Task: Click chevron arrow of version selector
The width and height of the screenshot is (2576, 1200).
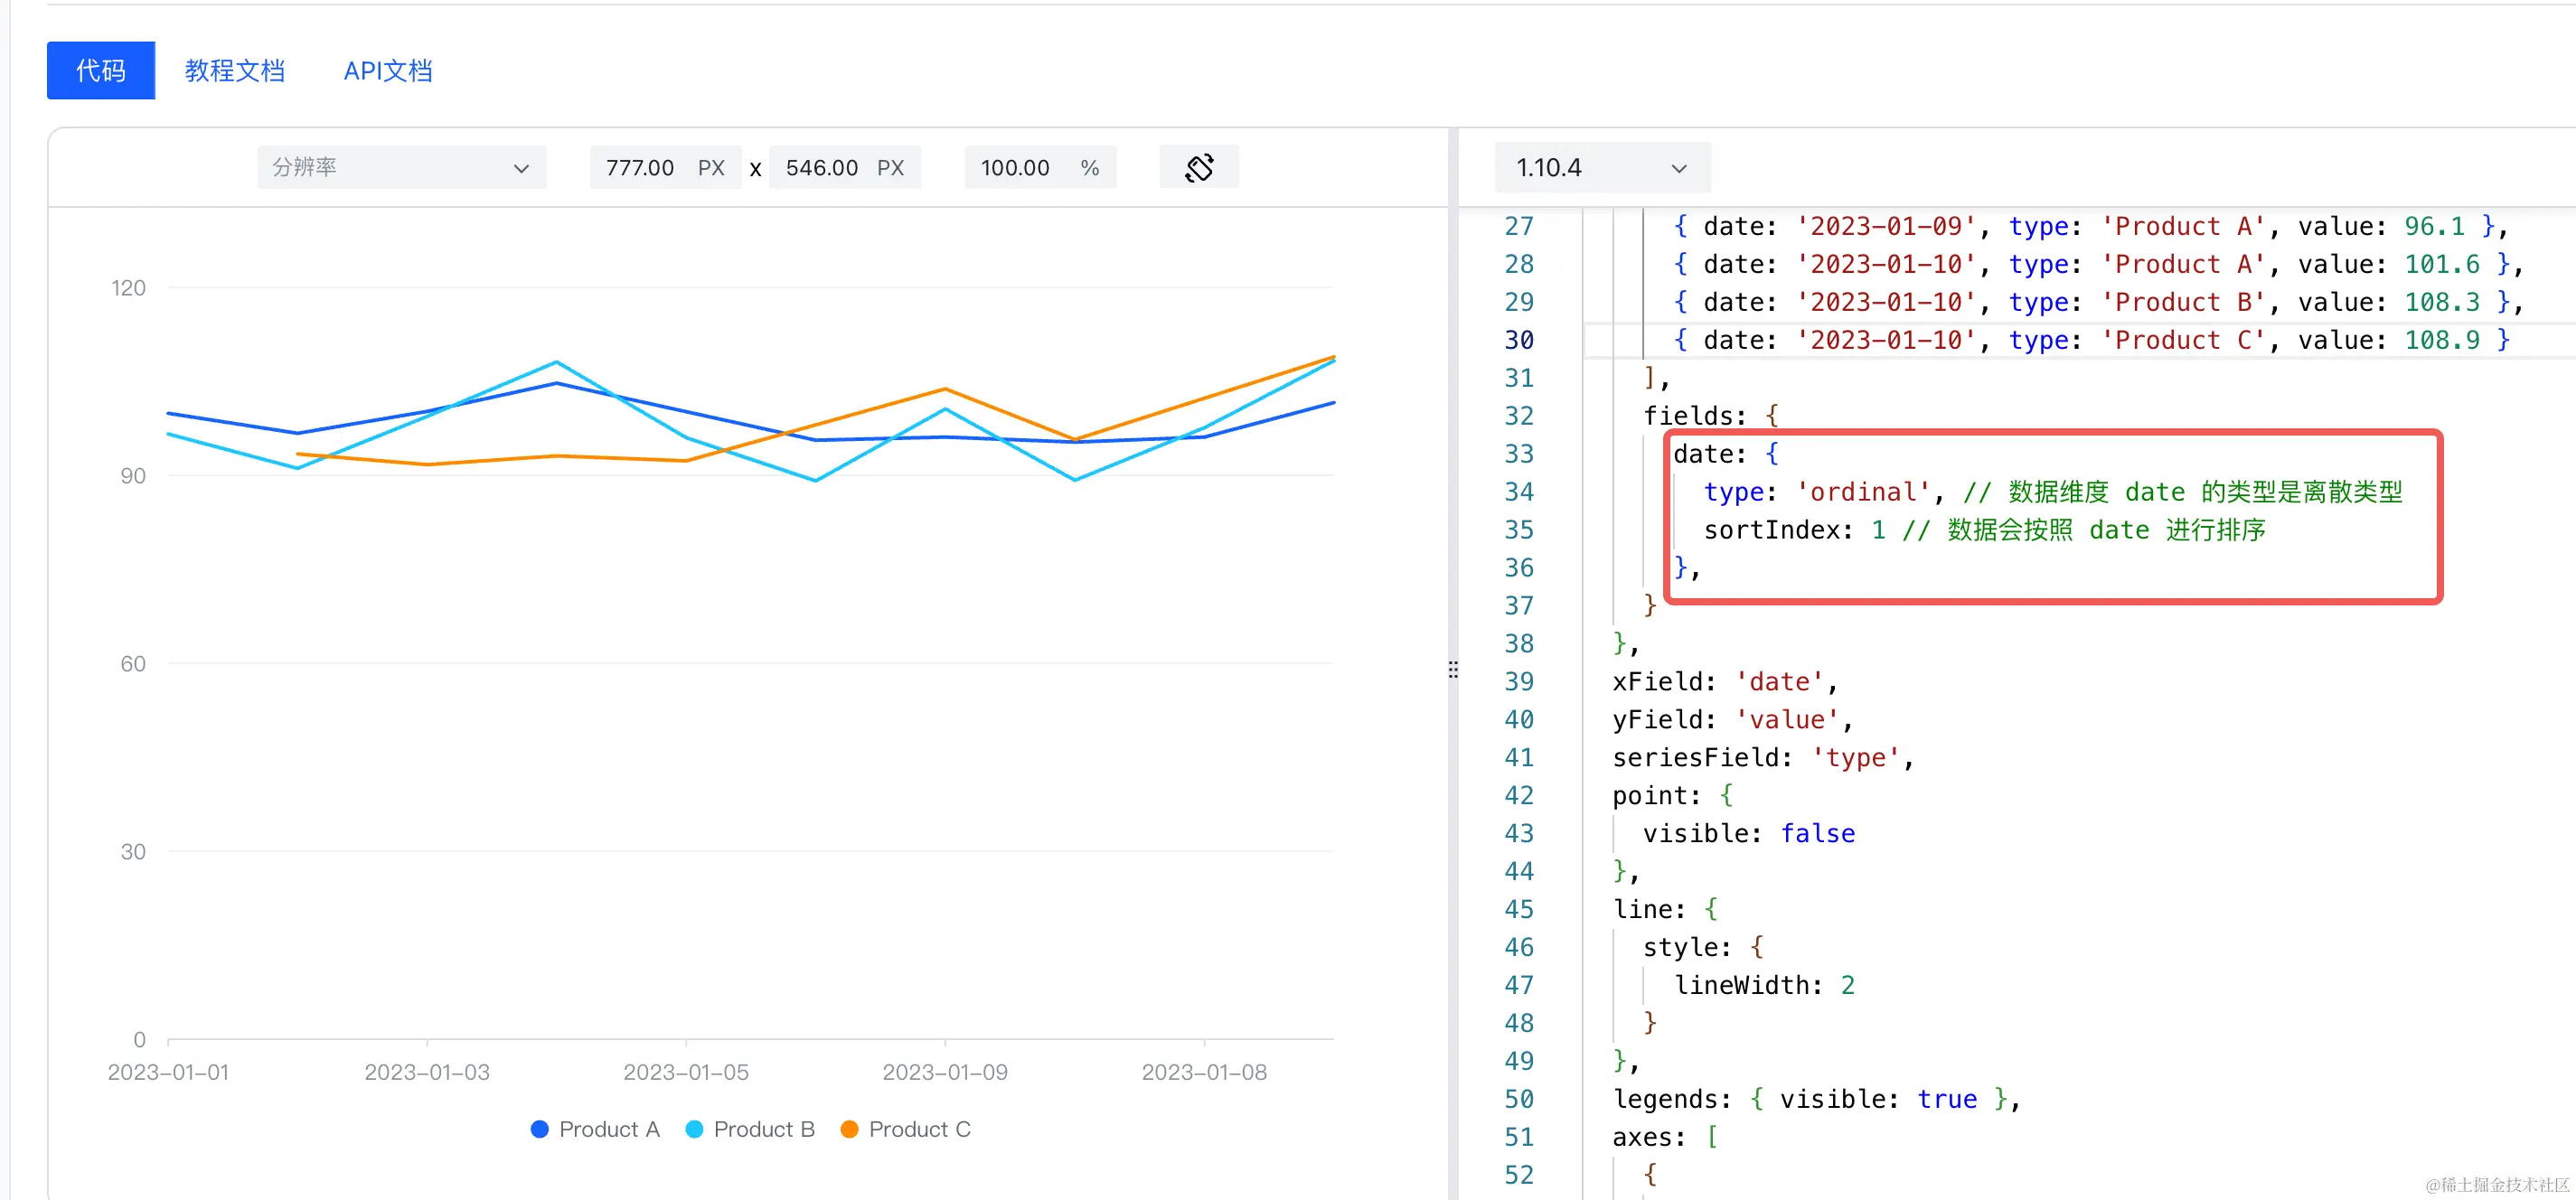Action: pos(1679,168)
